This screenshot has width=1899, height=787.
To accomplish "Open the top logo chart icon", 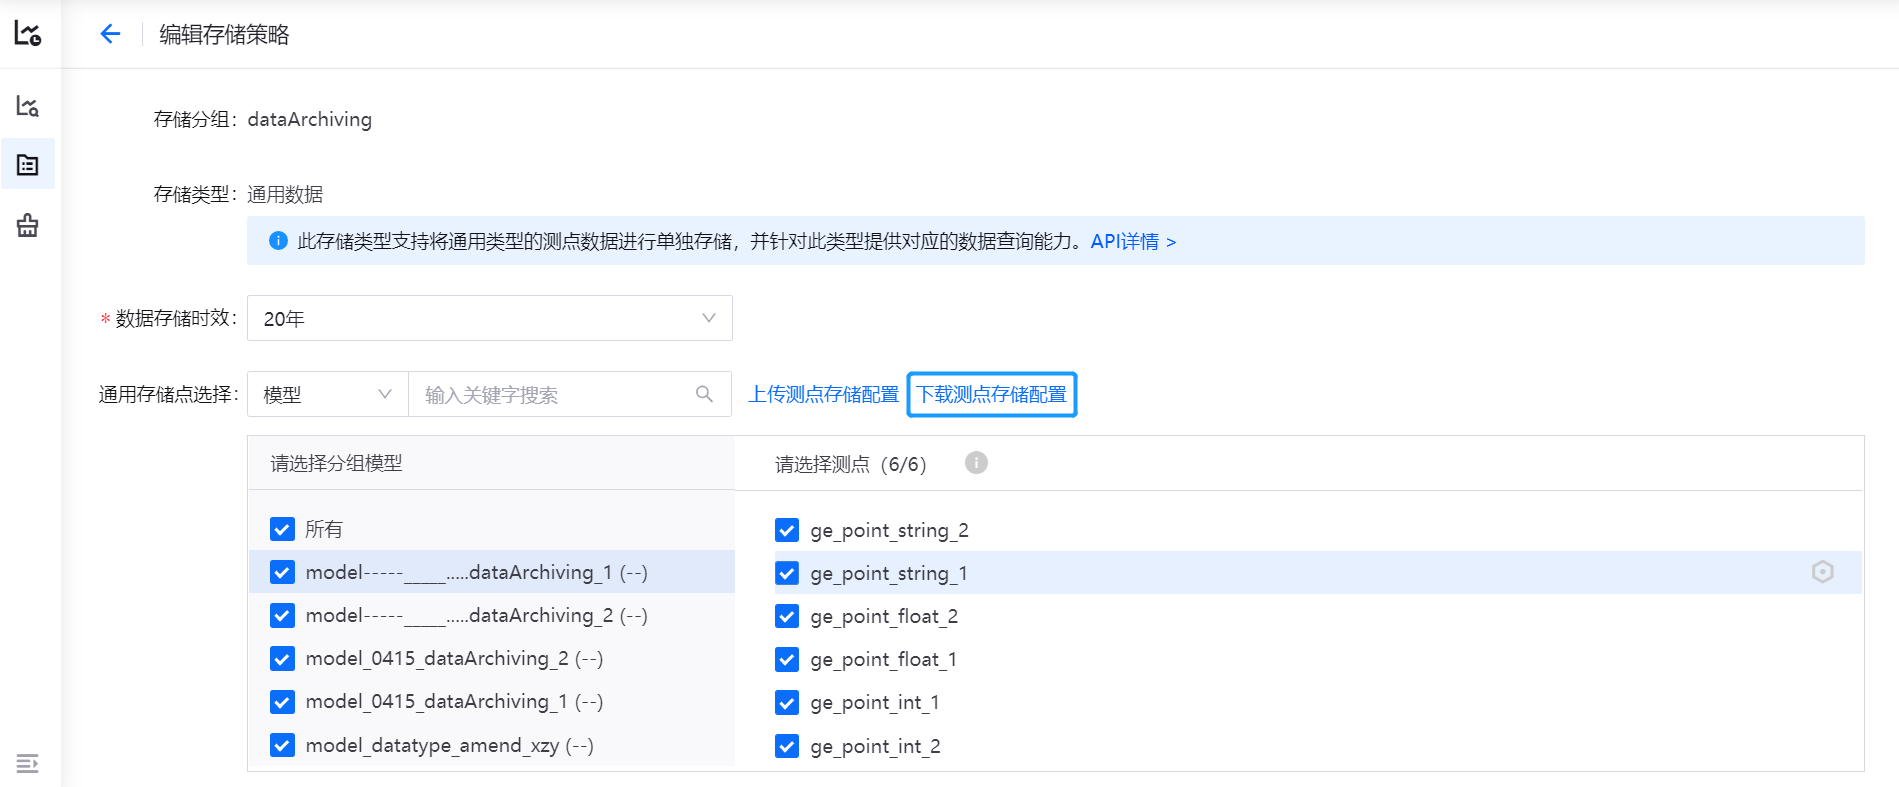I will pos(28,33).
